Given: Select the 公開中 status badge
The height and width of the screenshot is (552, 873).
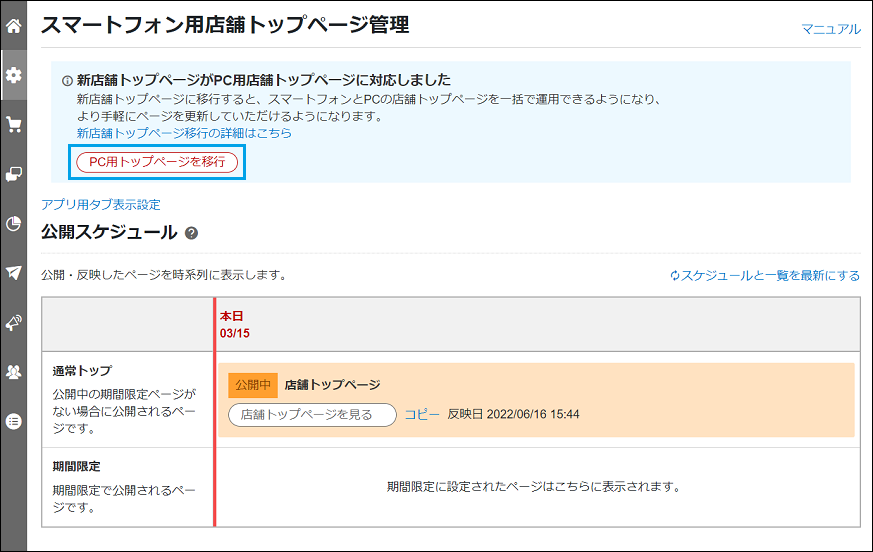Looking at the screenshot, I should click(253, 385).
